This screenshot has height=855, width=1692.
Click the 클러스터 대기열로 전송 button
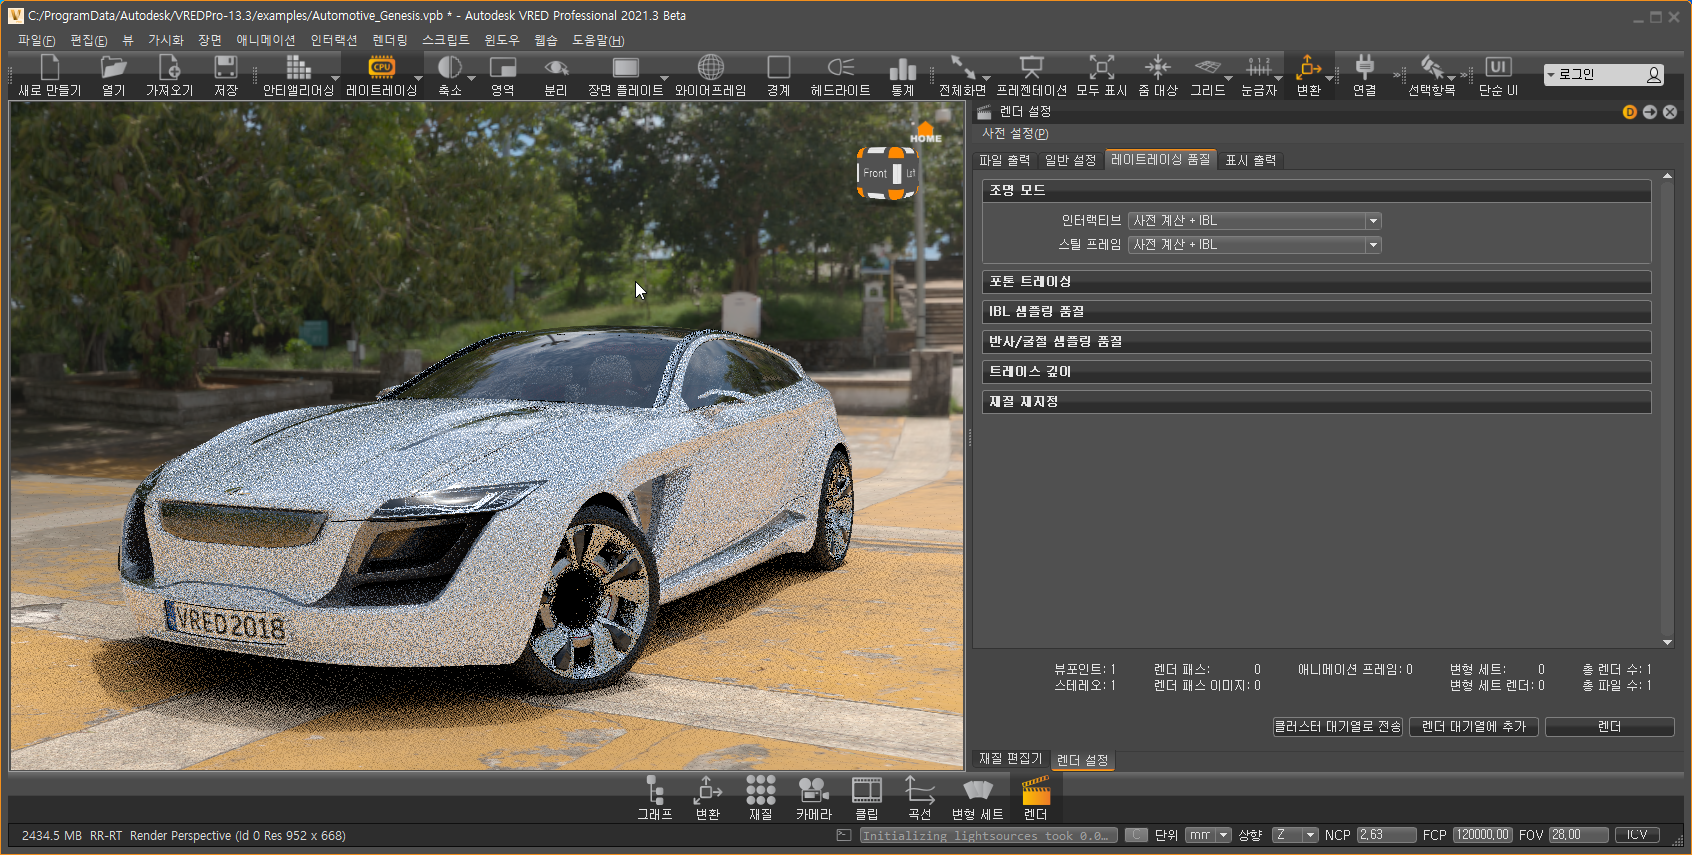1337,727
